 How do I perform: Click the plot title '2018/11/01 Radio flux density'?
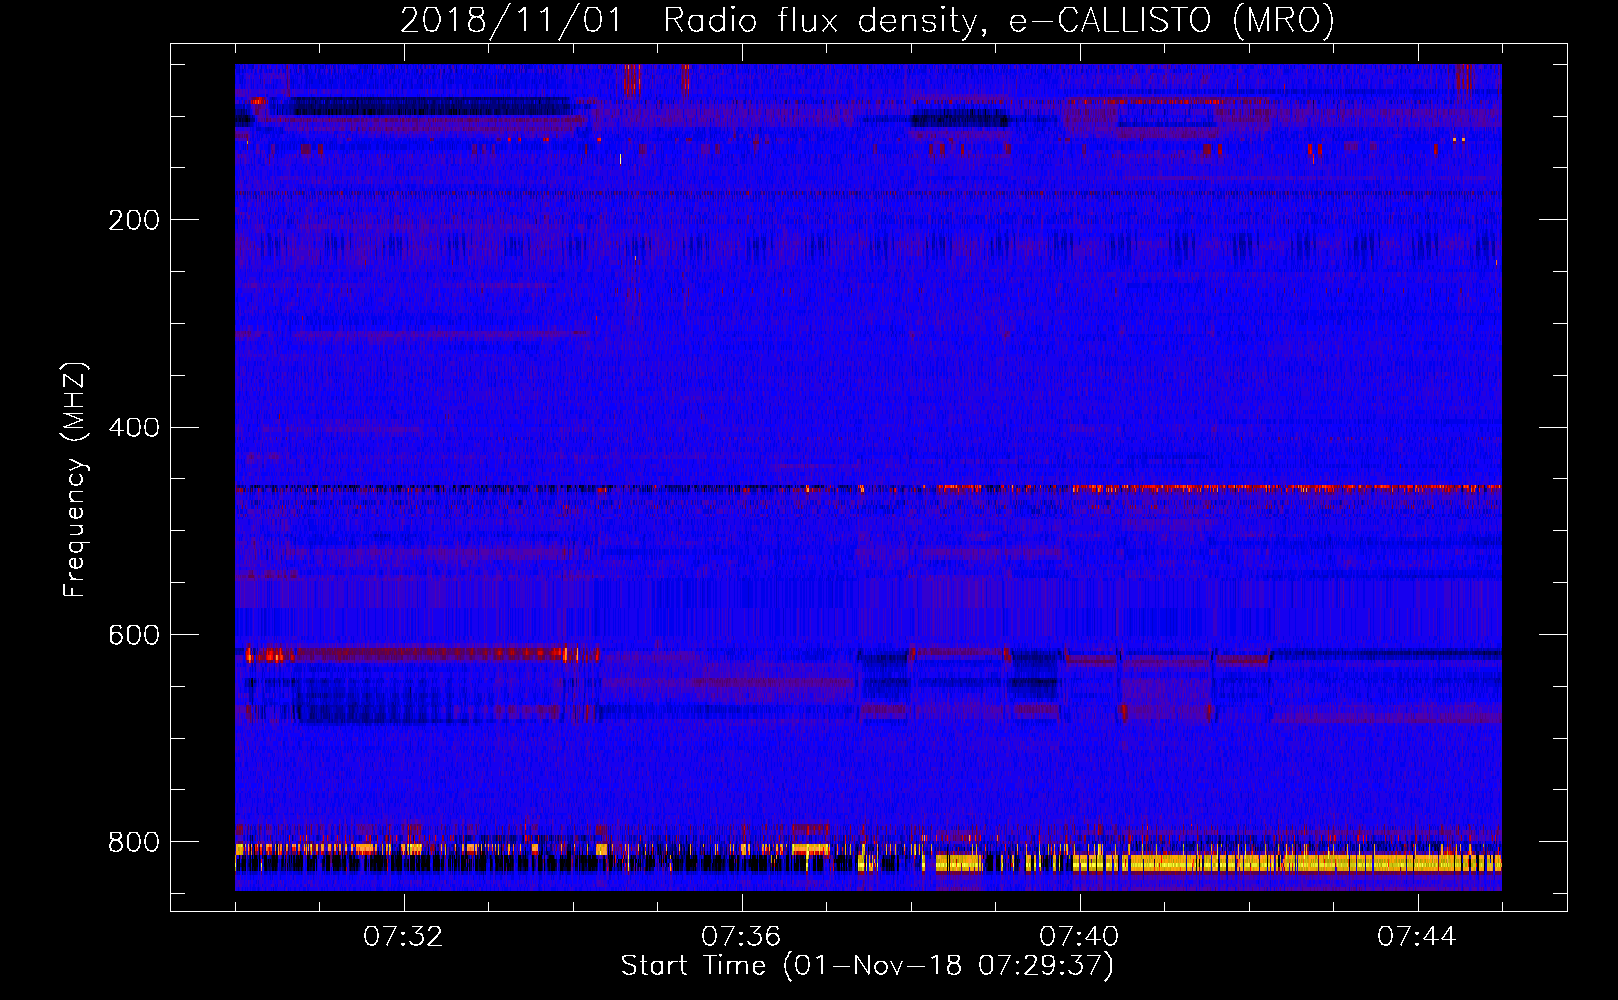coord(867,20)
